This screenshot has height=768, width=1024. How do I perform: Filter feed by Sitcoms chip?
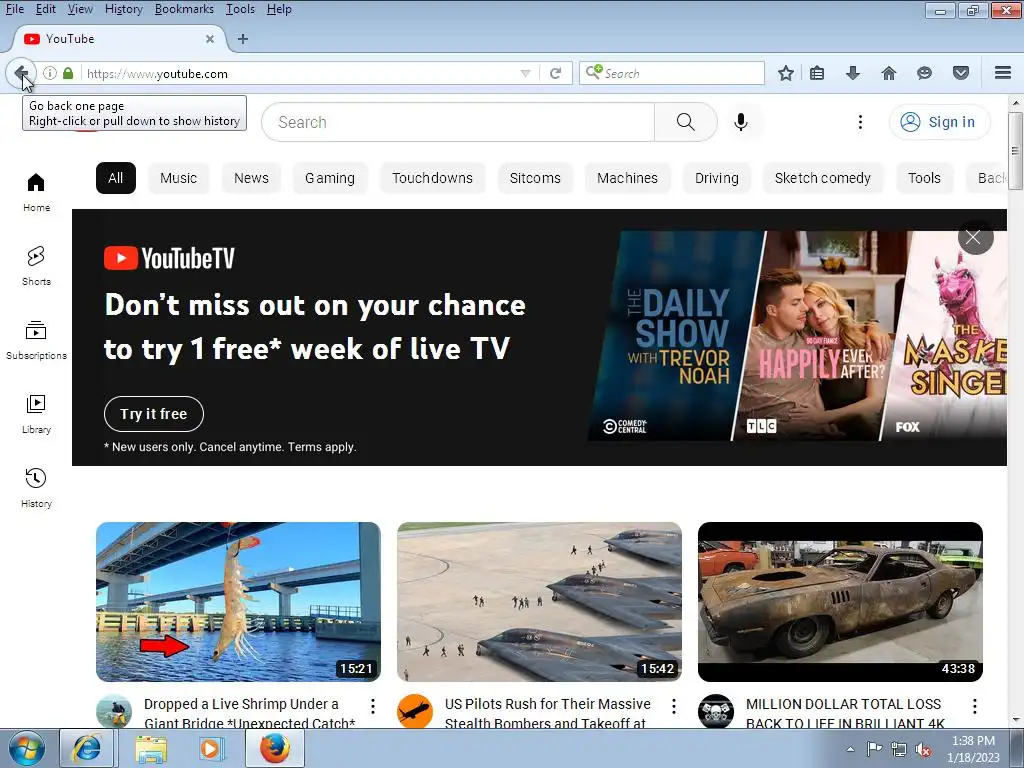[x=535, y=178]
